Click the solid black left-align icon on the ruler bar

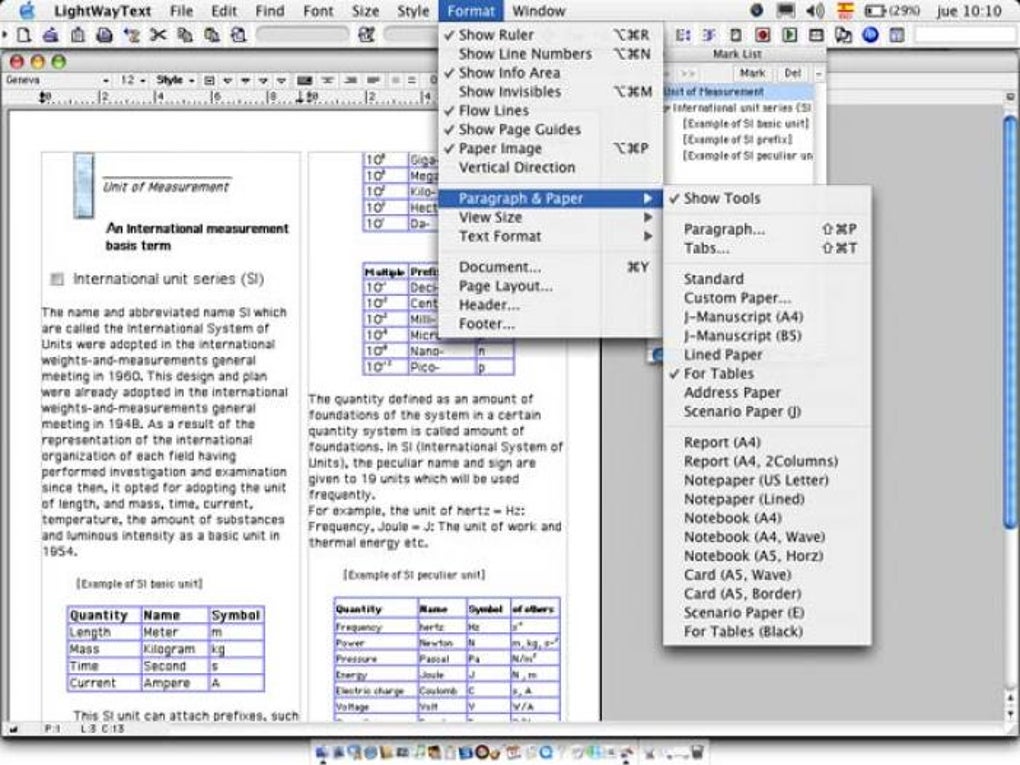pyautogui.click(x=304, y=80)
